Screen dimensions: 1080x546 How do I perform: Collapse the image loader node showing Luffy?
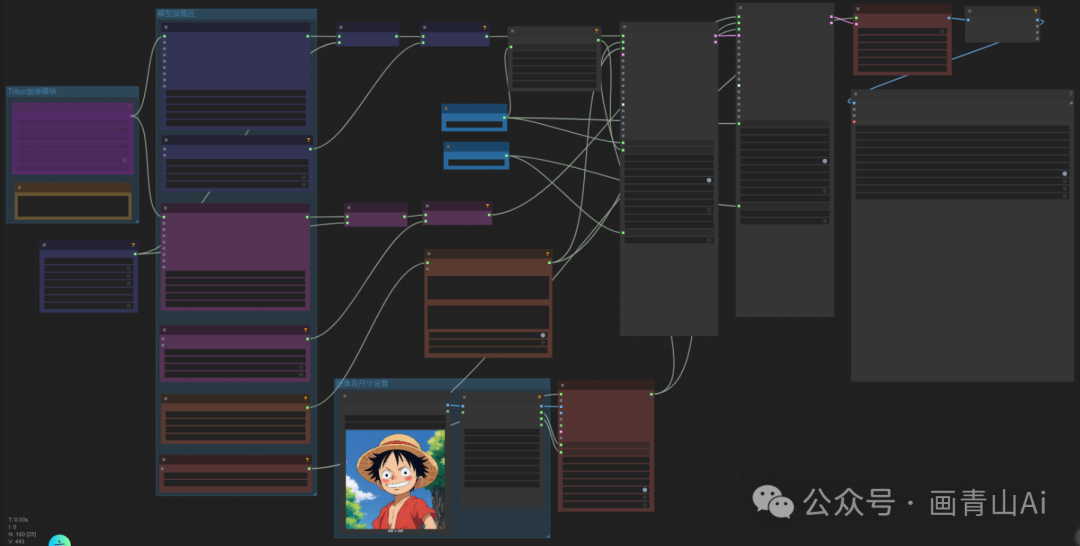point(345,397)
